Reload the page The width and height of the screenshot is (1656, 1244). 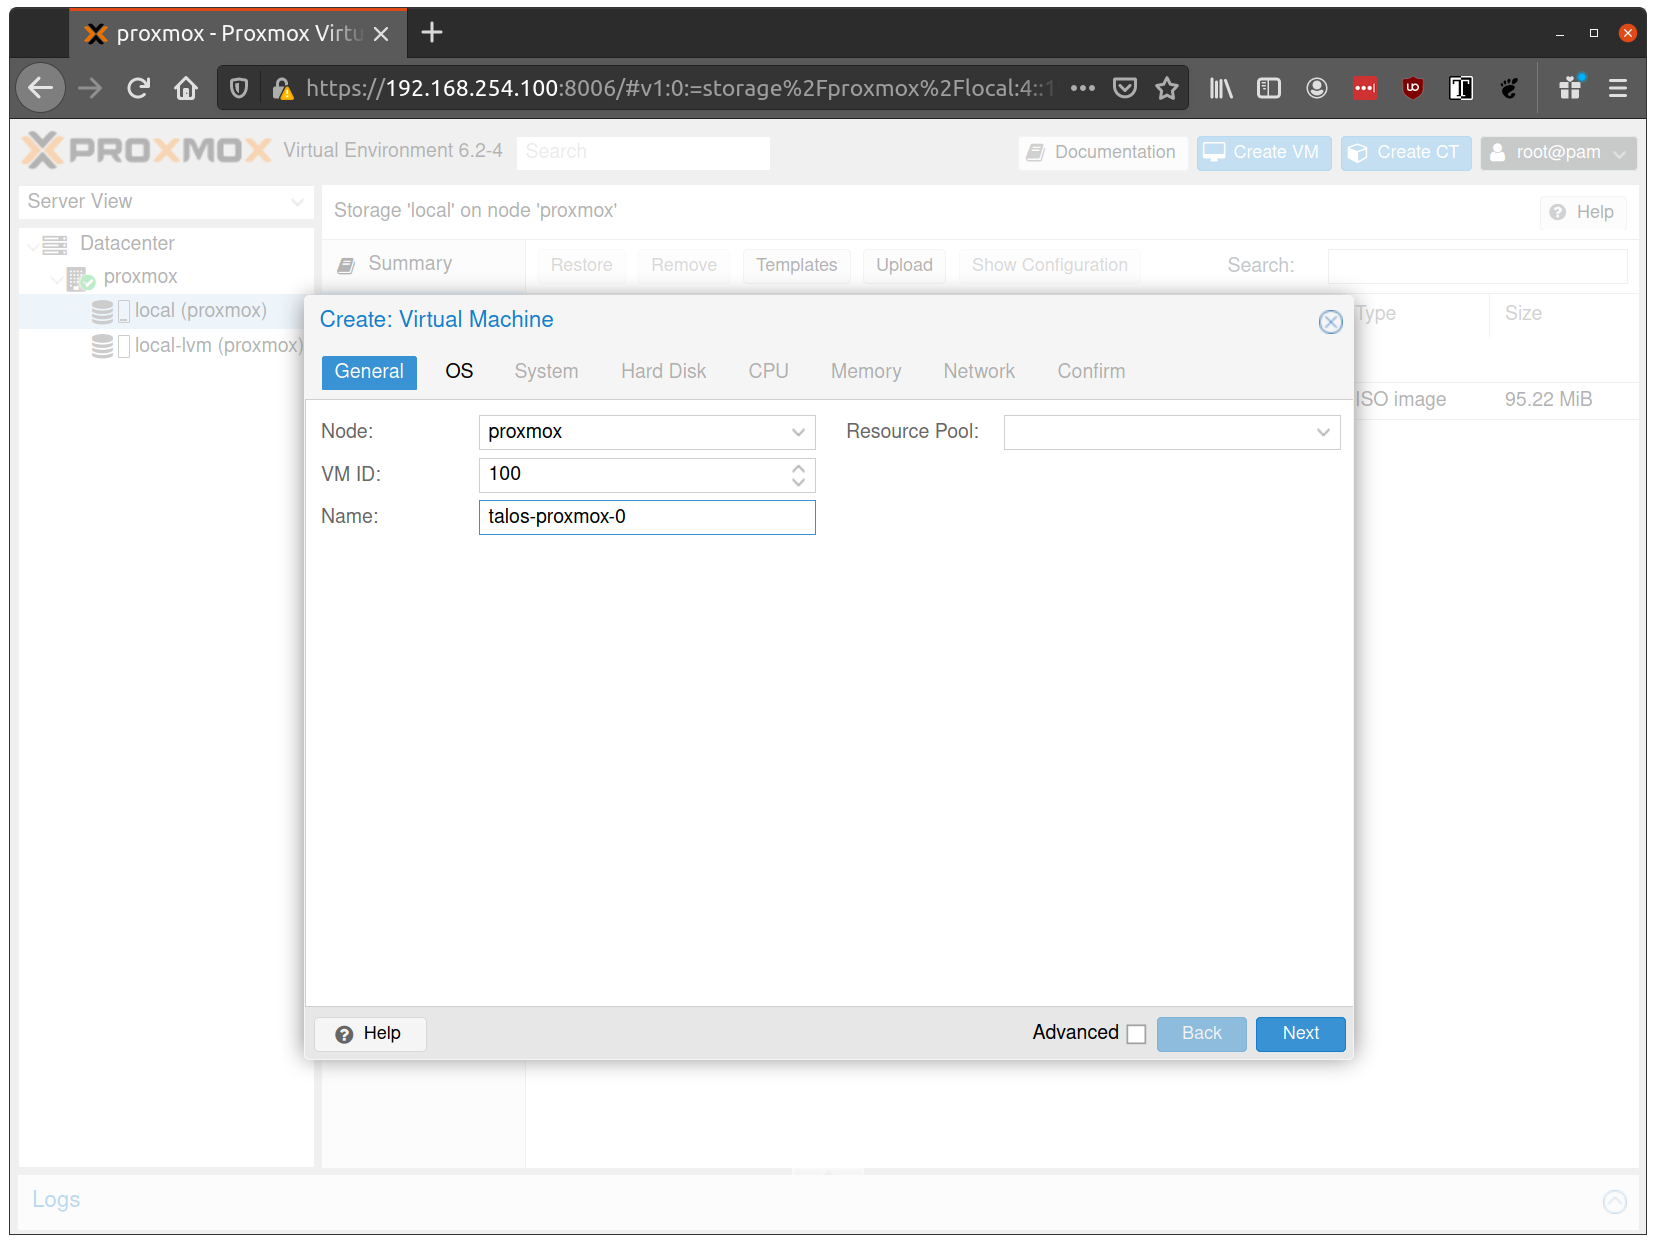click(138, 88)
